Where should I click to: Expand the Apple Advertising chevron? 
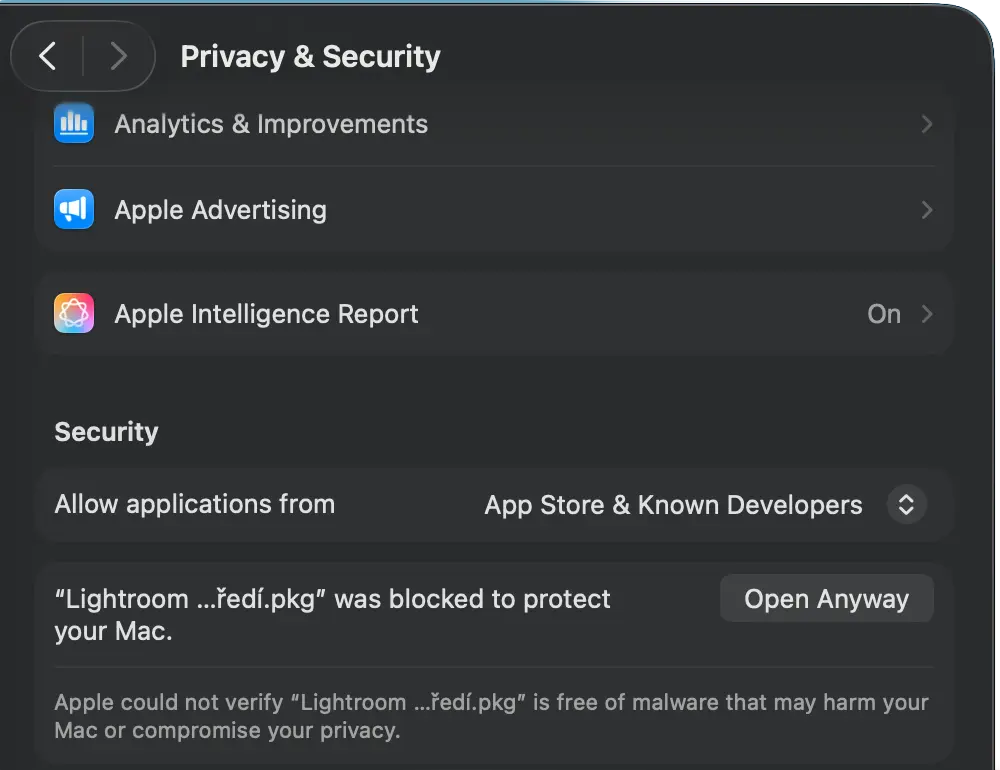[927, 209]
